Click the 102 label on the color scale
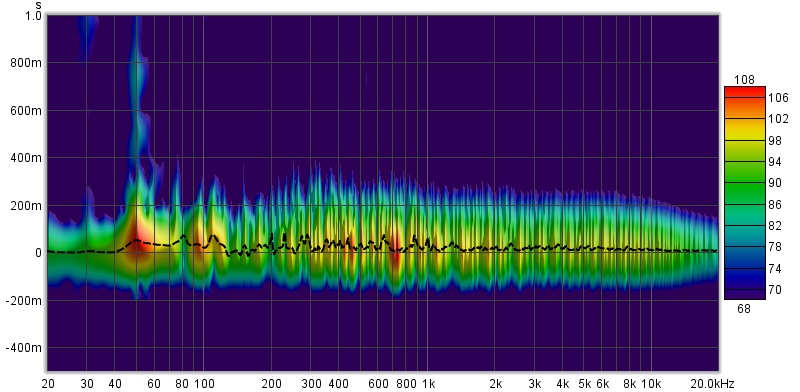This screenshot has height=392, width=800. [x=779, y=119]
